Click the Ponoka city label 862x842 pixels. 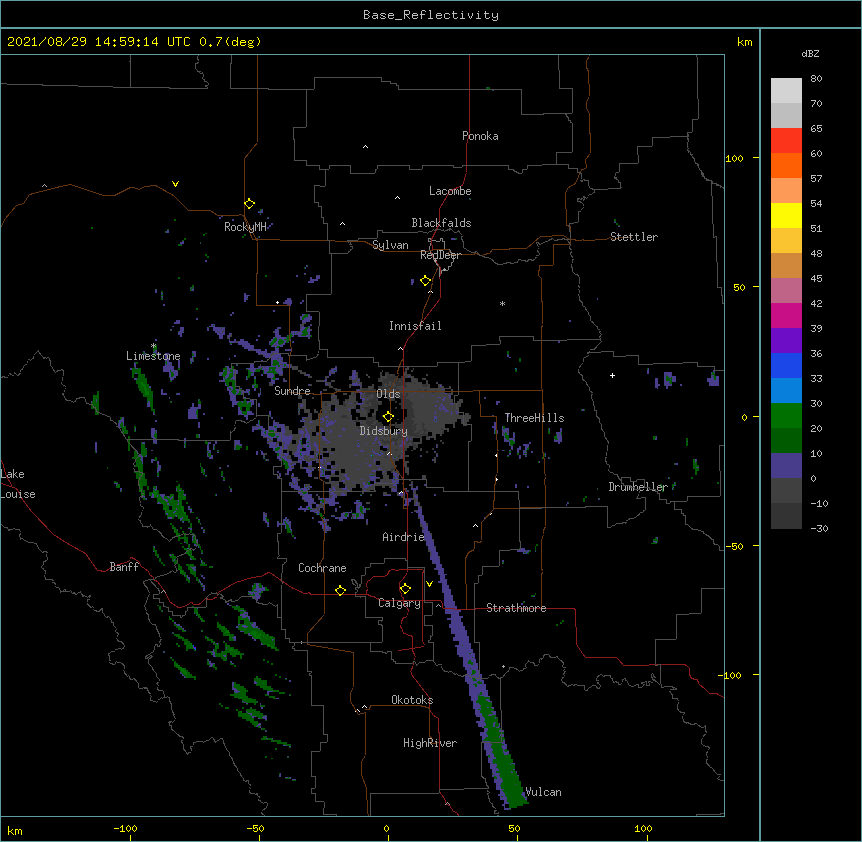coord(480,136)
